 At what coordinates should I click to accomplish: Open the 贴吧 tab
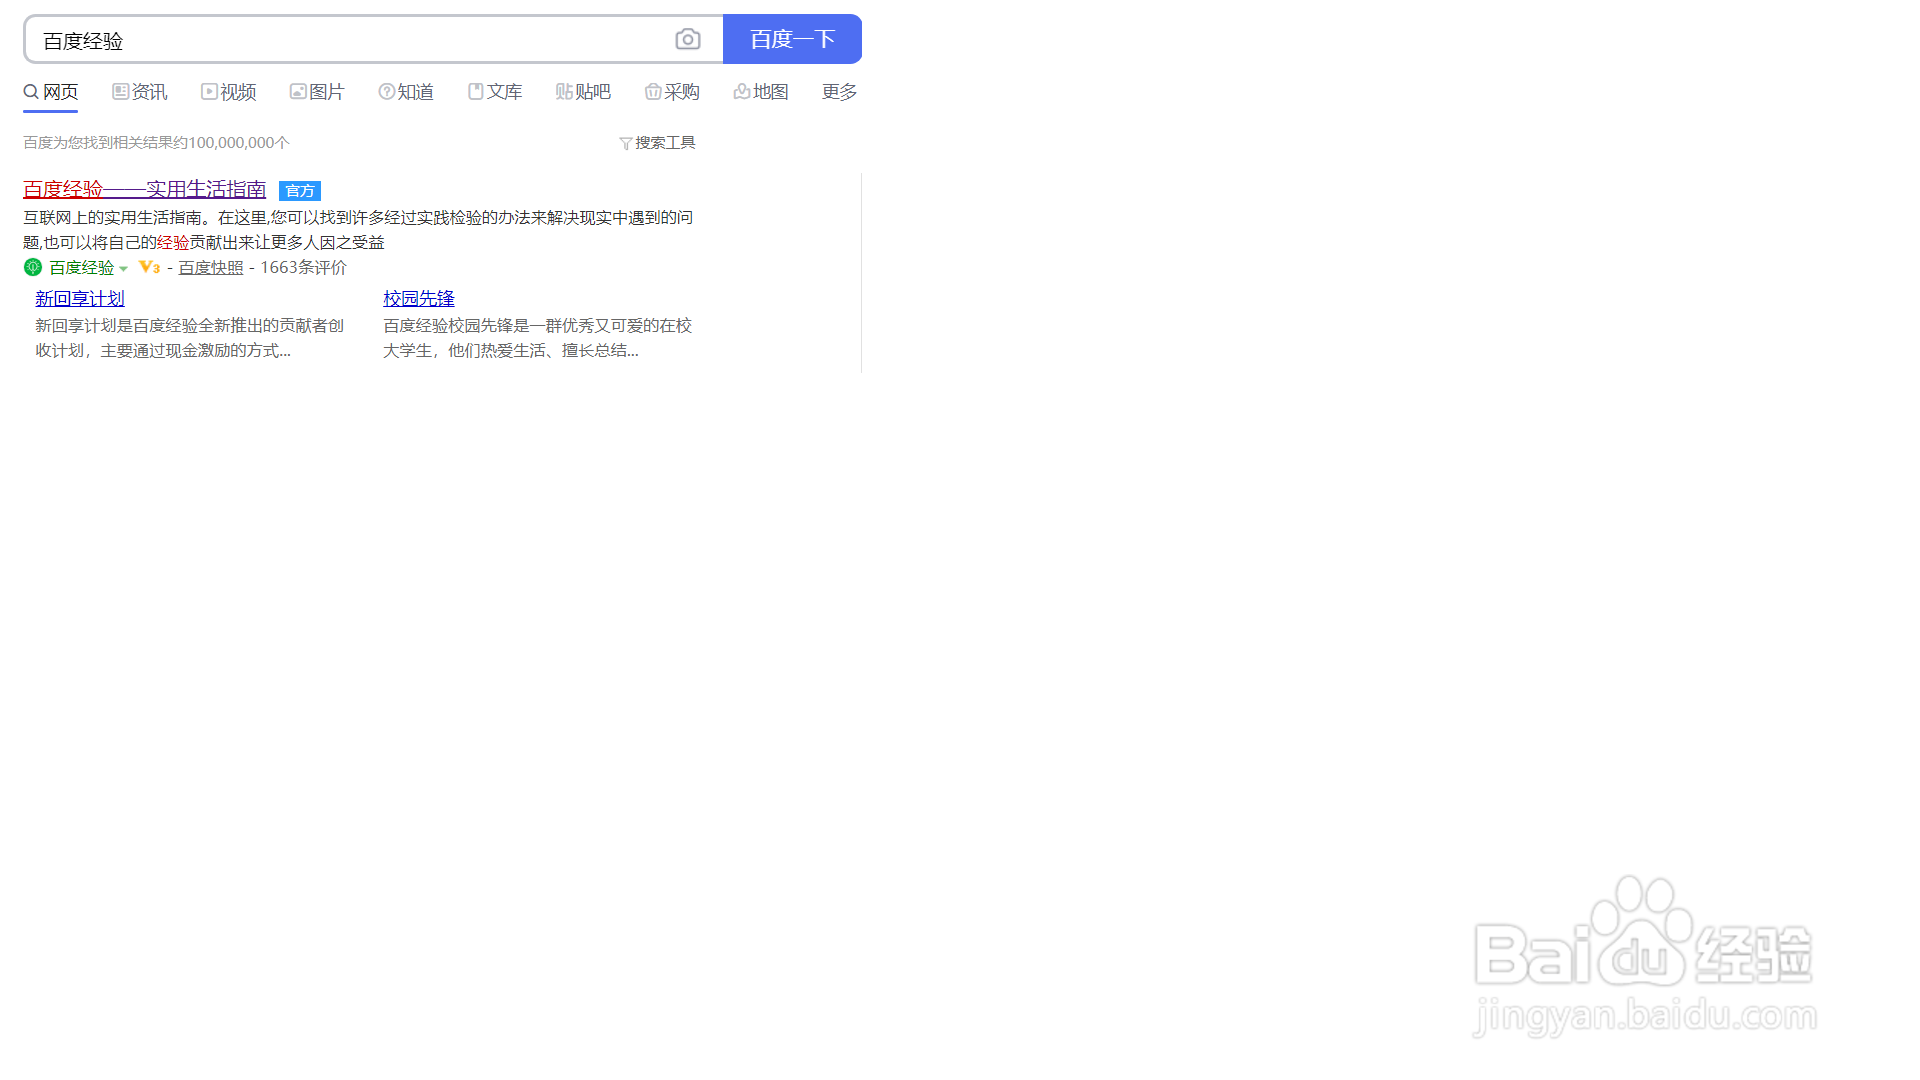click(583, 92)
